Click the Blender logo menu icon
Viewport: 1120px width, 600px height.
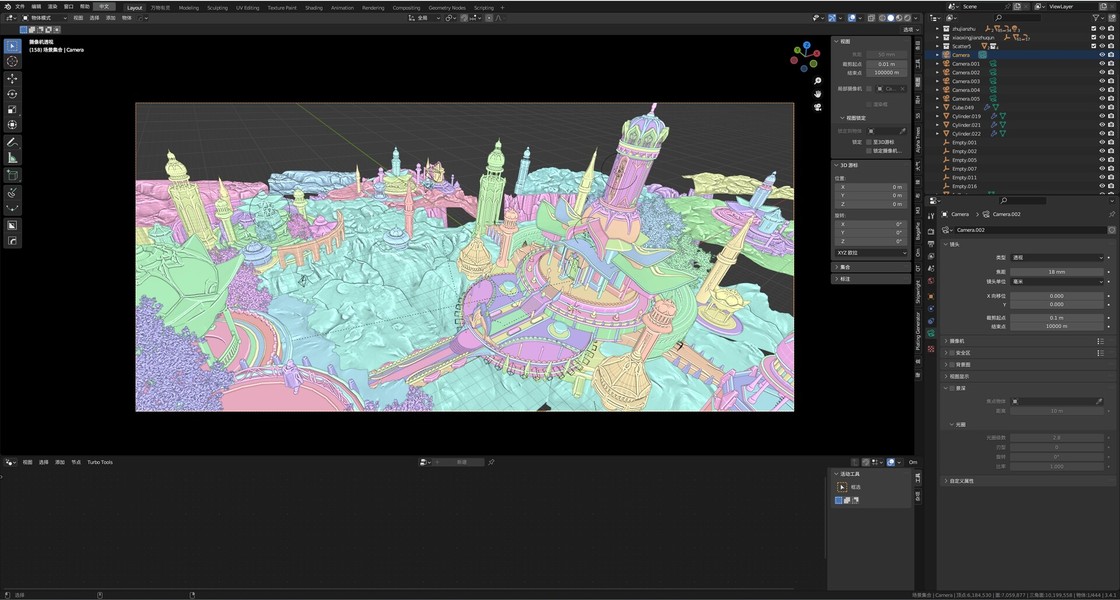coord(6,6)
